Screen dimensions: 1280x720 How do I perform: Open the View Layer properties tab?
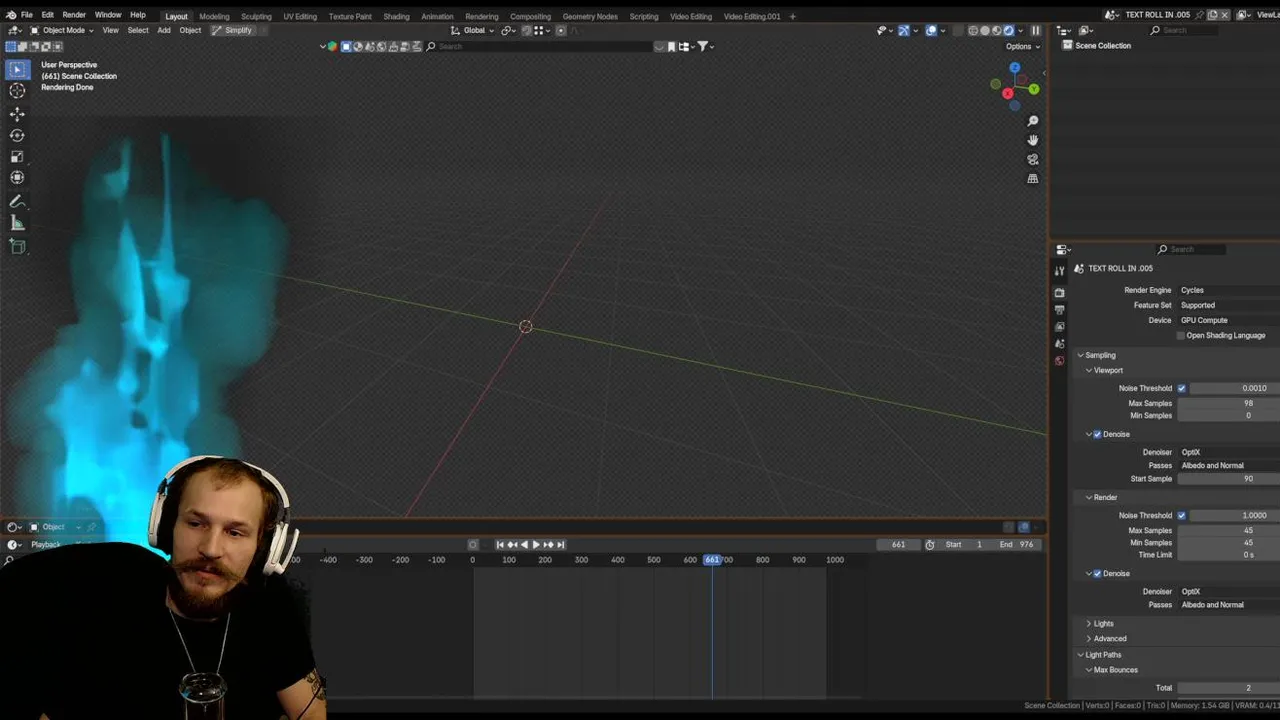coord(1060,327)
